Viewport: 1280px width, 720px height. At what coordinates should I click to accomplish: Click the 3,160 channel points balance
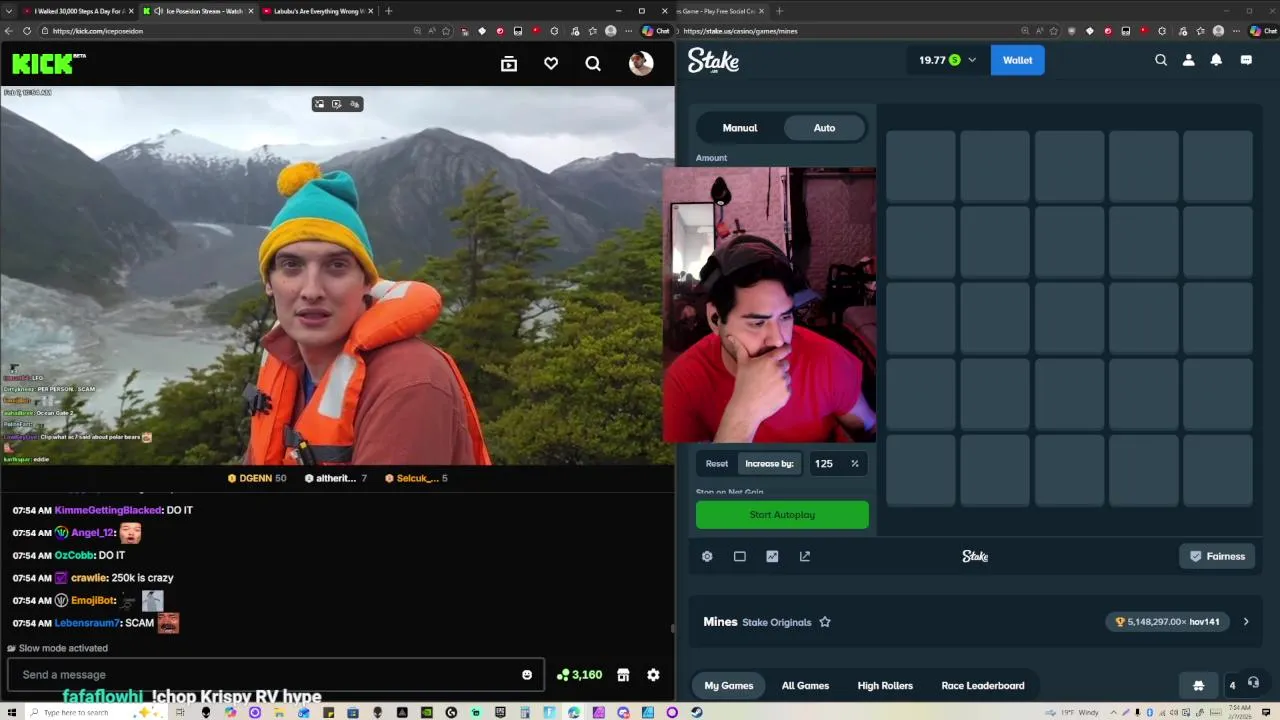point(579,675)
